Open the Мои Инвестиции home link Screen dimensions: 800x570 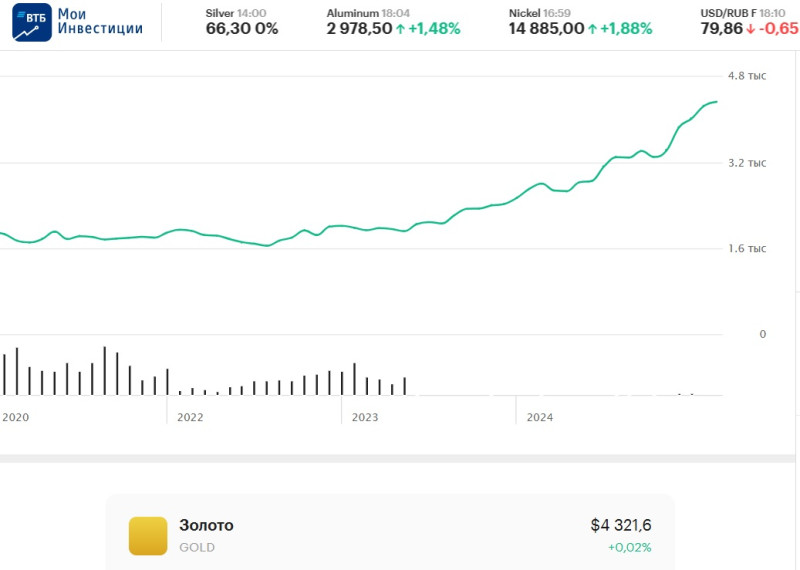click(x=100, y=22)
